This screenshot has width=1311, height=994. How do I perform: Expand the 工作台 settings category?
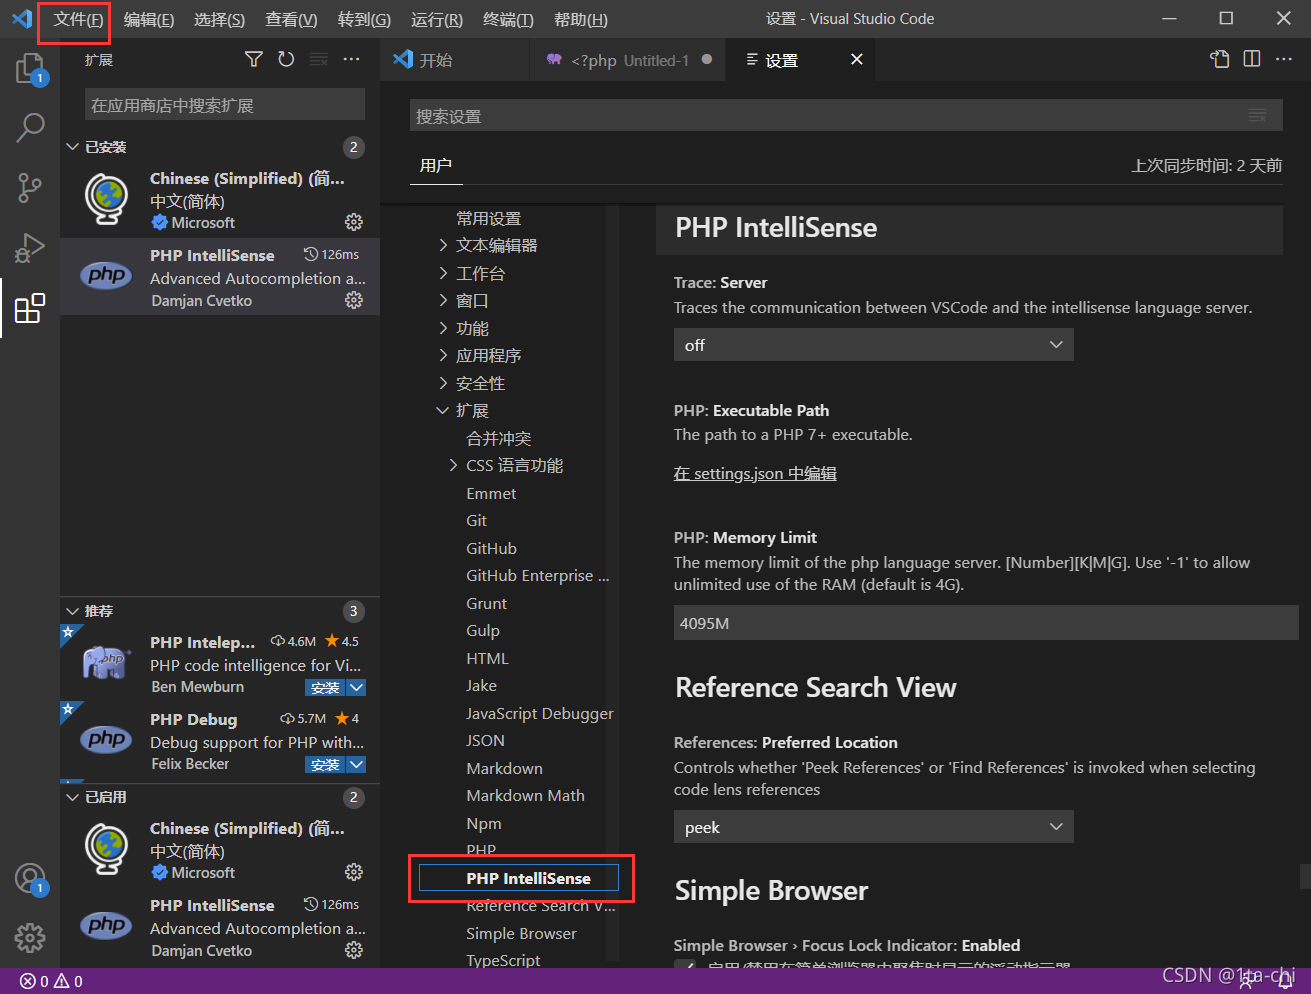tap(443, 273)
